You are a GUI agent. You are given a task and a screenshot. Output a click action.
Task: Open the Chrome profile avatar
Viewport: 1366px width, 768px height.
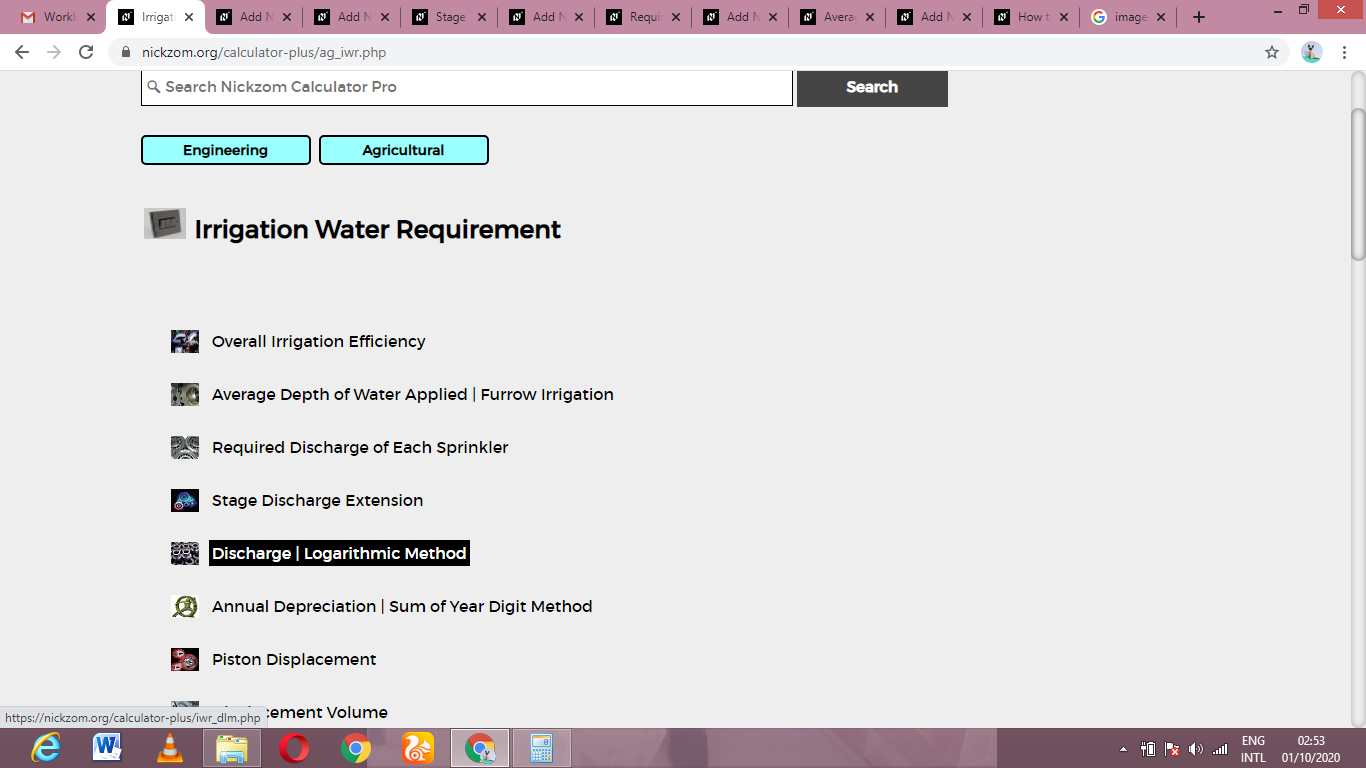1312,52
